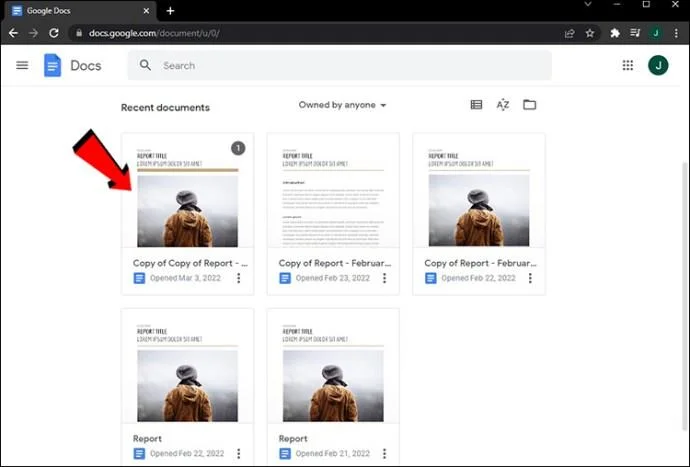This screenshot has height=467, width=690.
Task: Open the J account avatar in Docs header
Action: [658, 65]
